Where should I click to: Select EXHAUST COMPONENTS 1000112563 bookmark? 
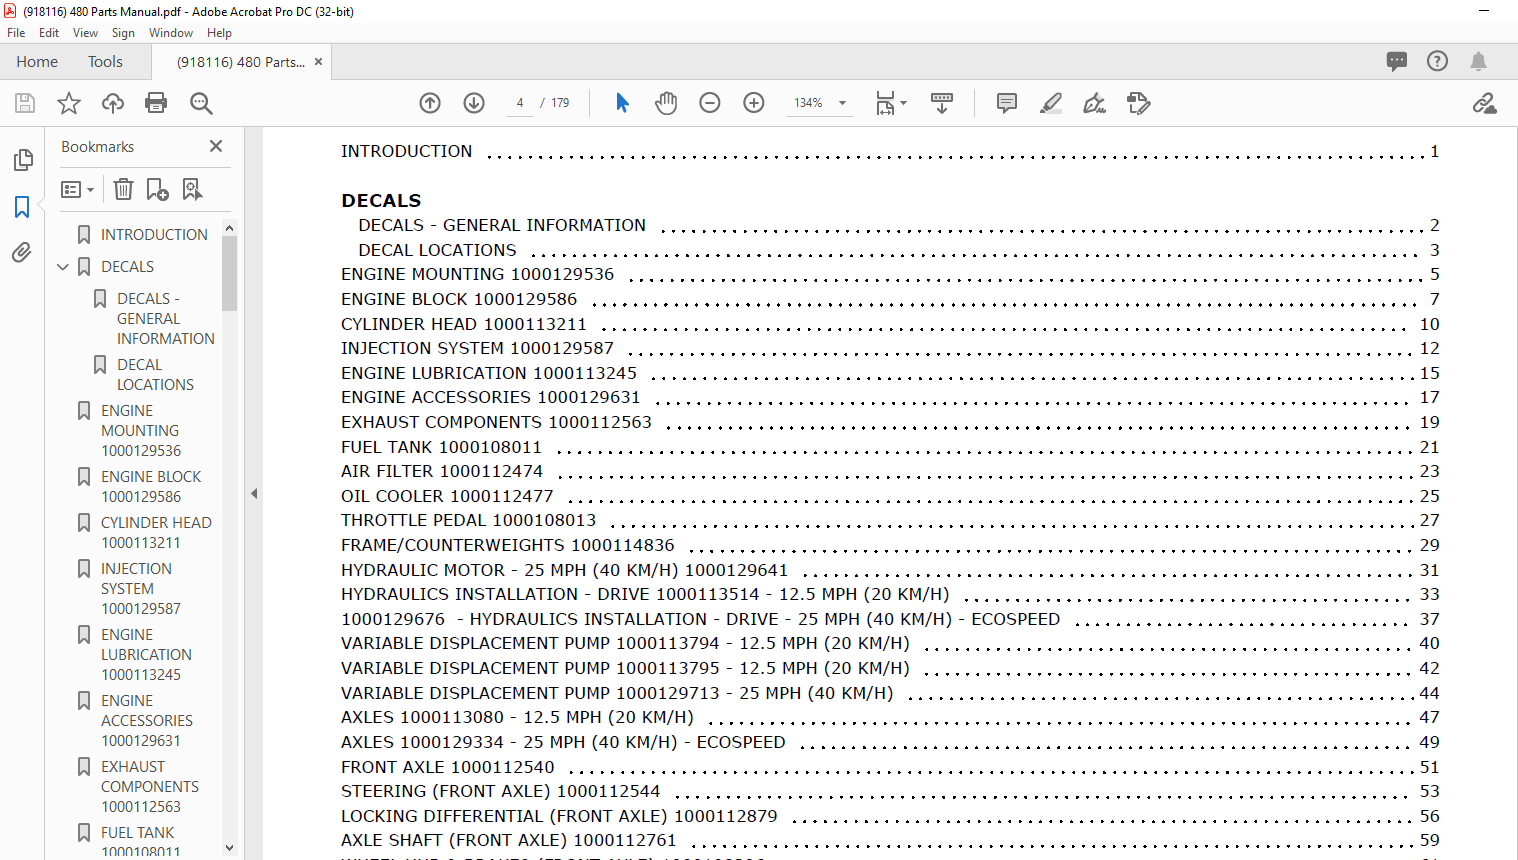pos(150,787)
